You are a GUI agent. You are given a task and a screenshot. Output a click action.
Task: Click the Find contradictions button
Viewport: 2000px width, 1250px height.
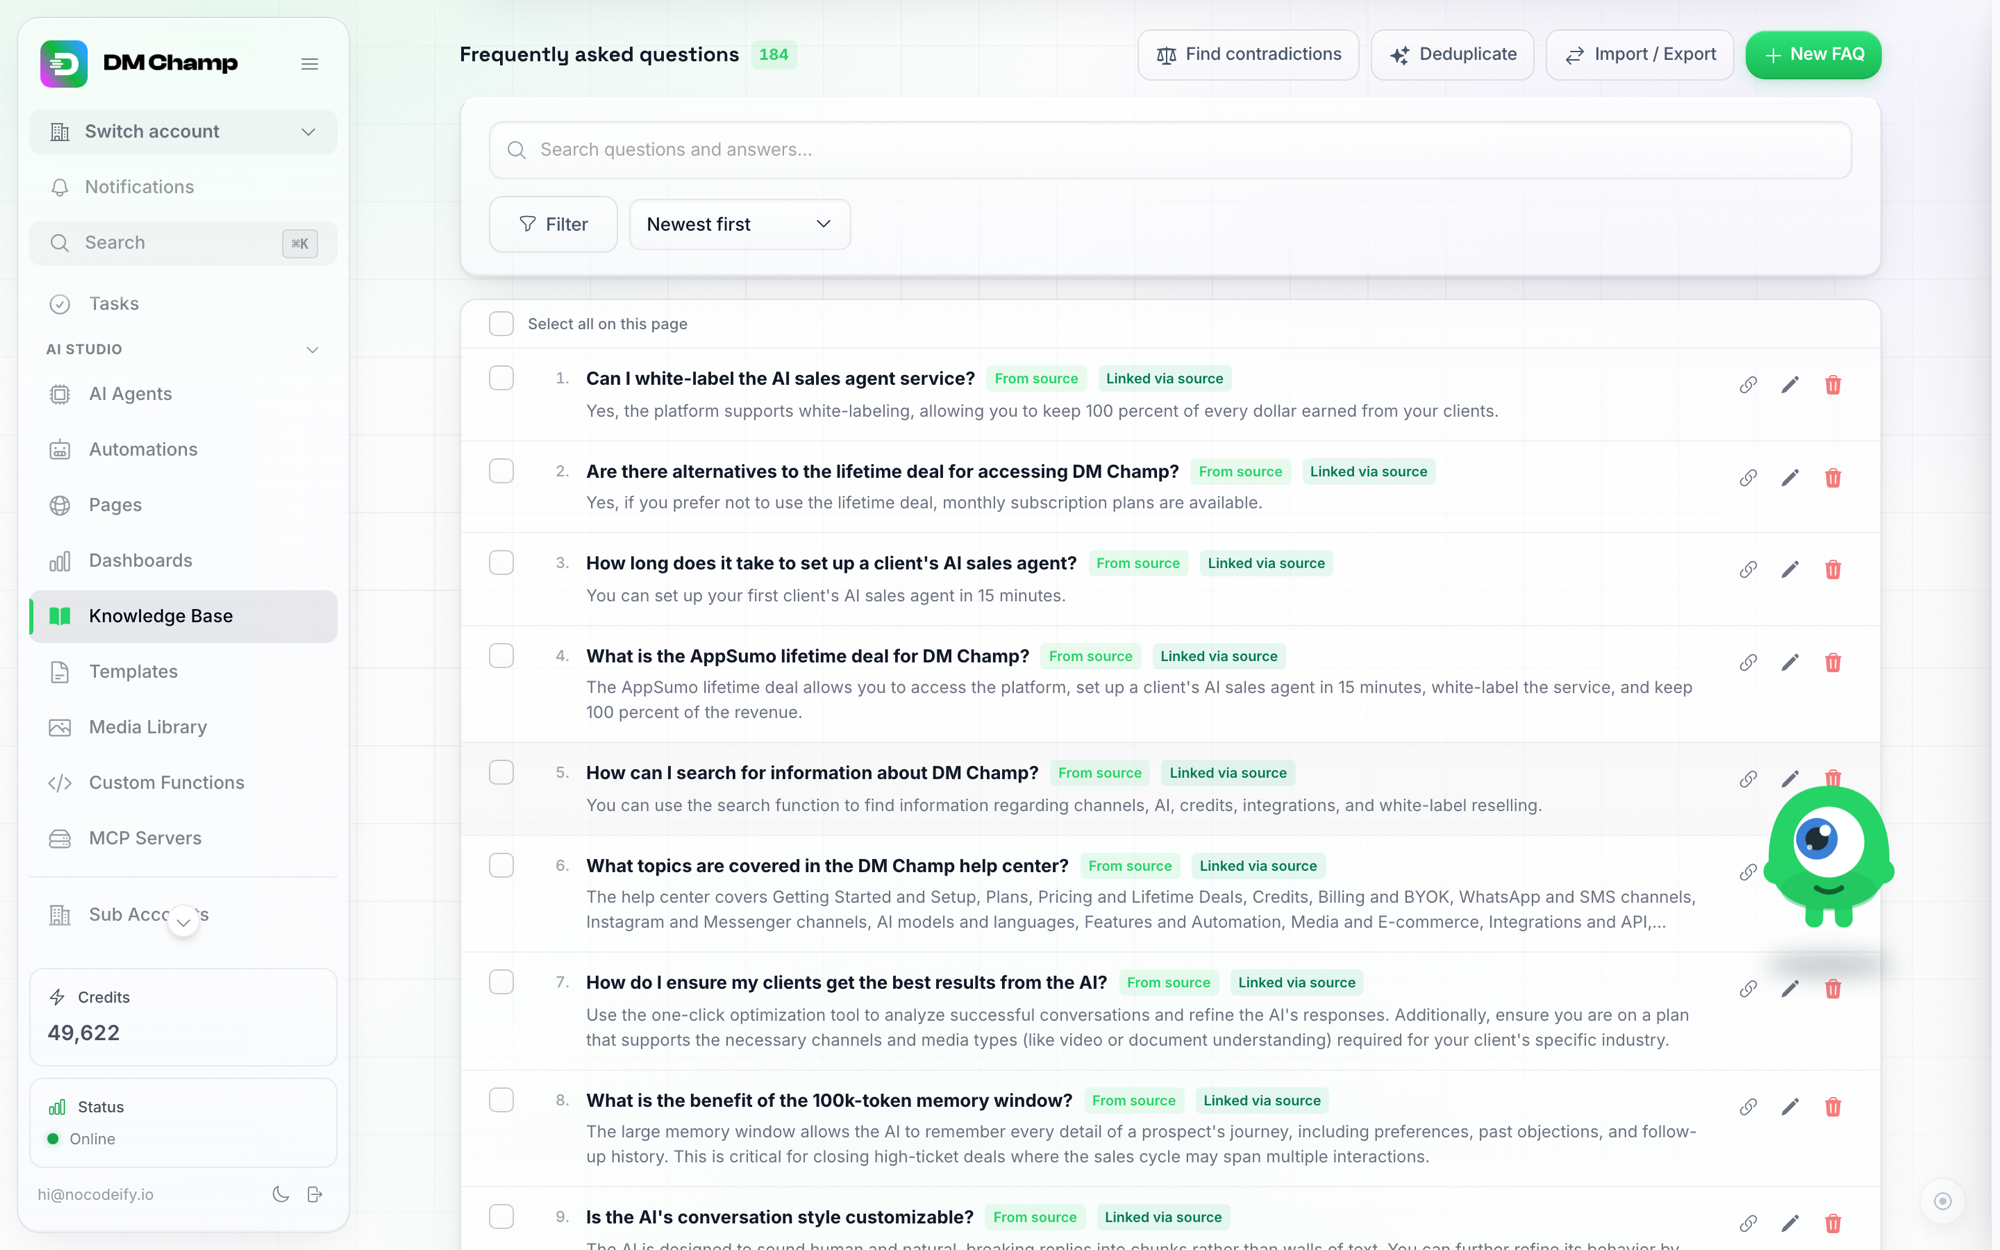click(x=1248, y=55)
